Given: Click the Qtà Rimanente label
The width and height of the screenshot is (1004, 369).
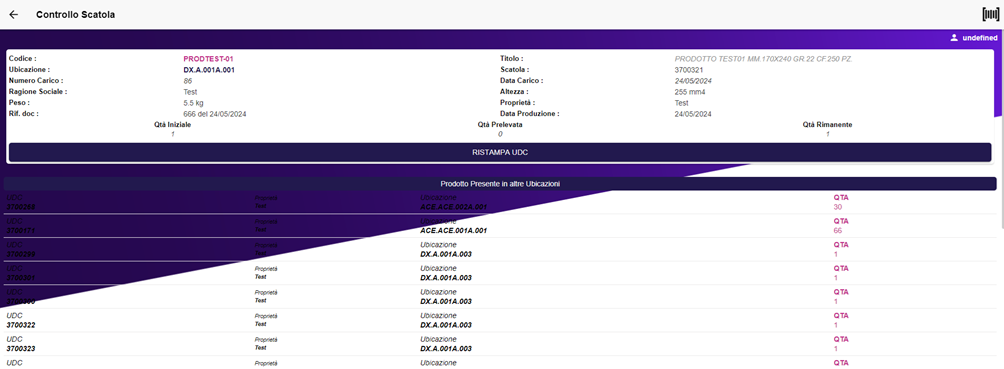Looking at the screenshot, I should coord(827,124).
